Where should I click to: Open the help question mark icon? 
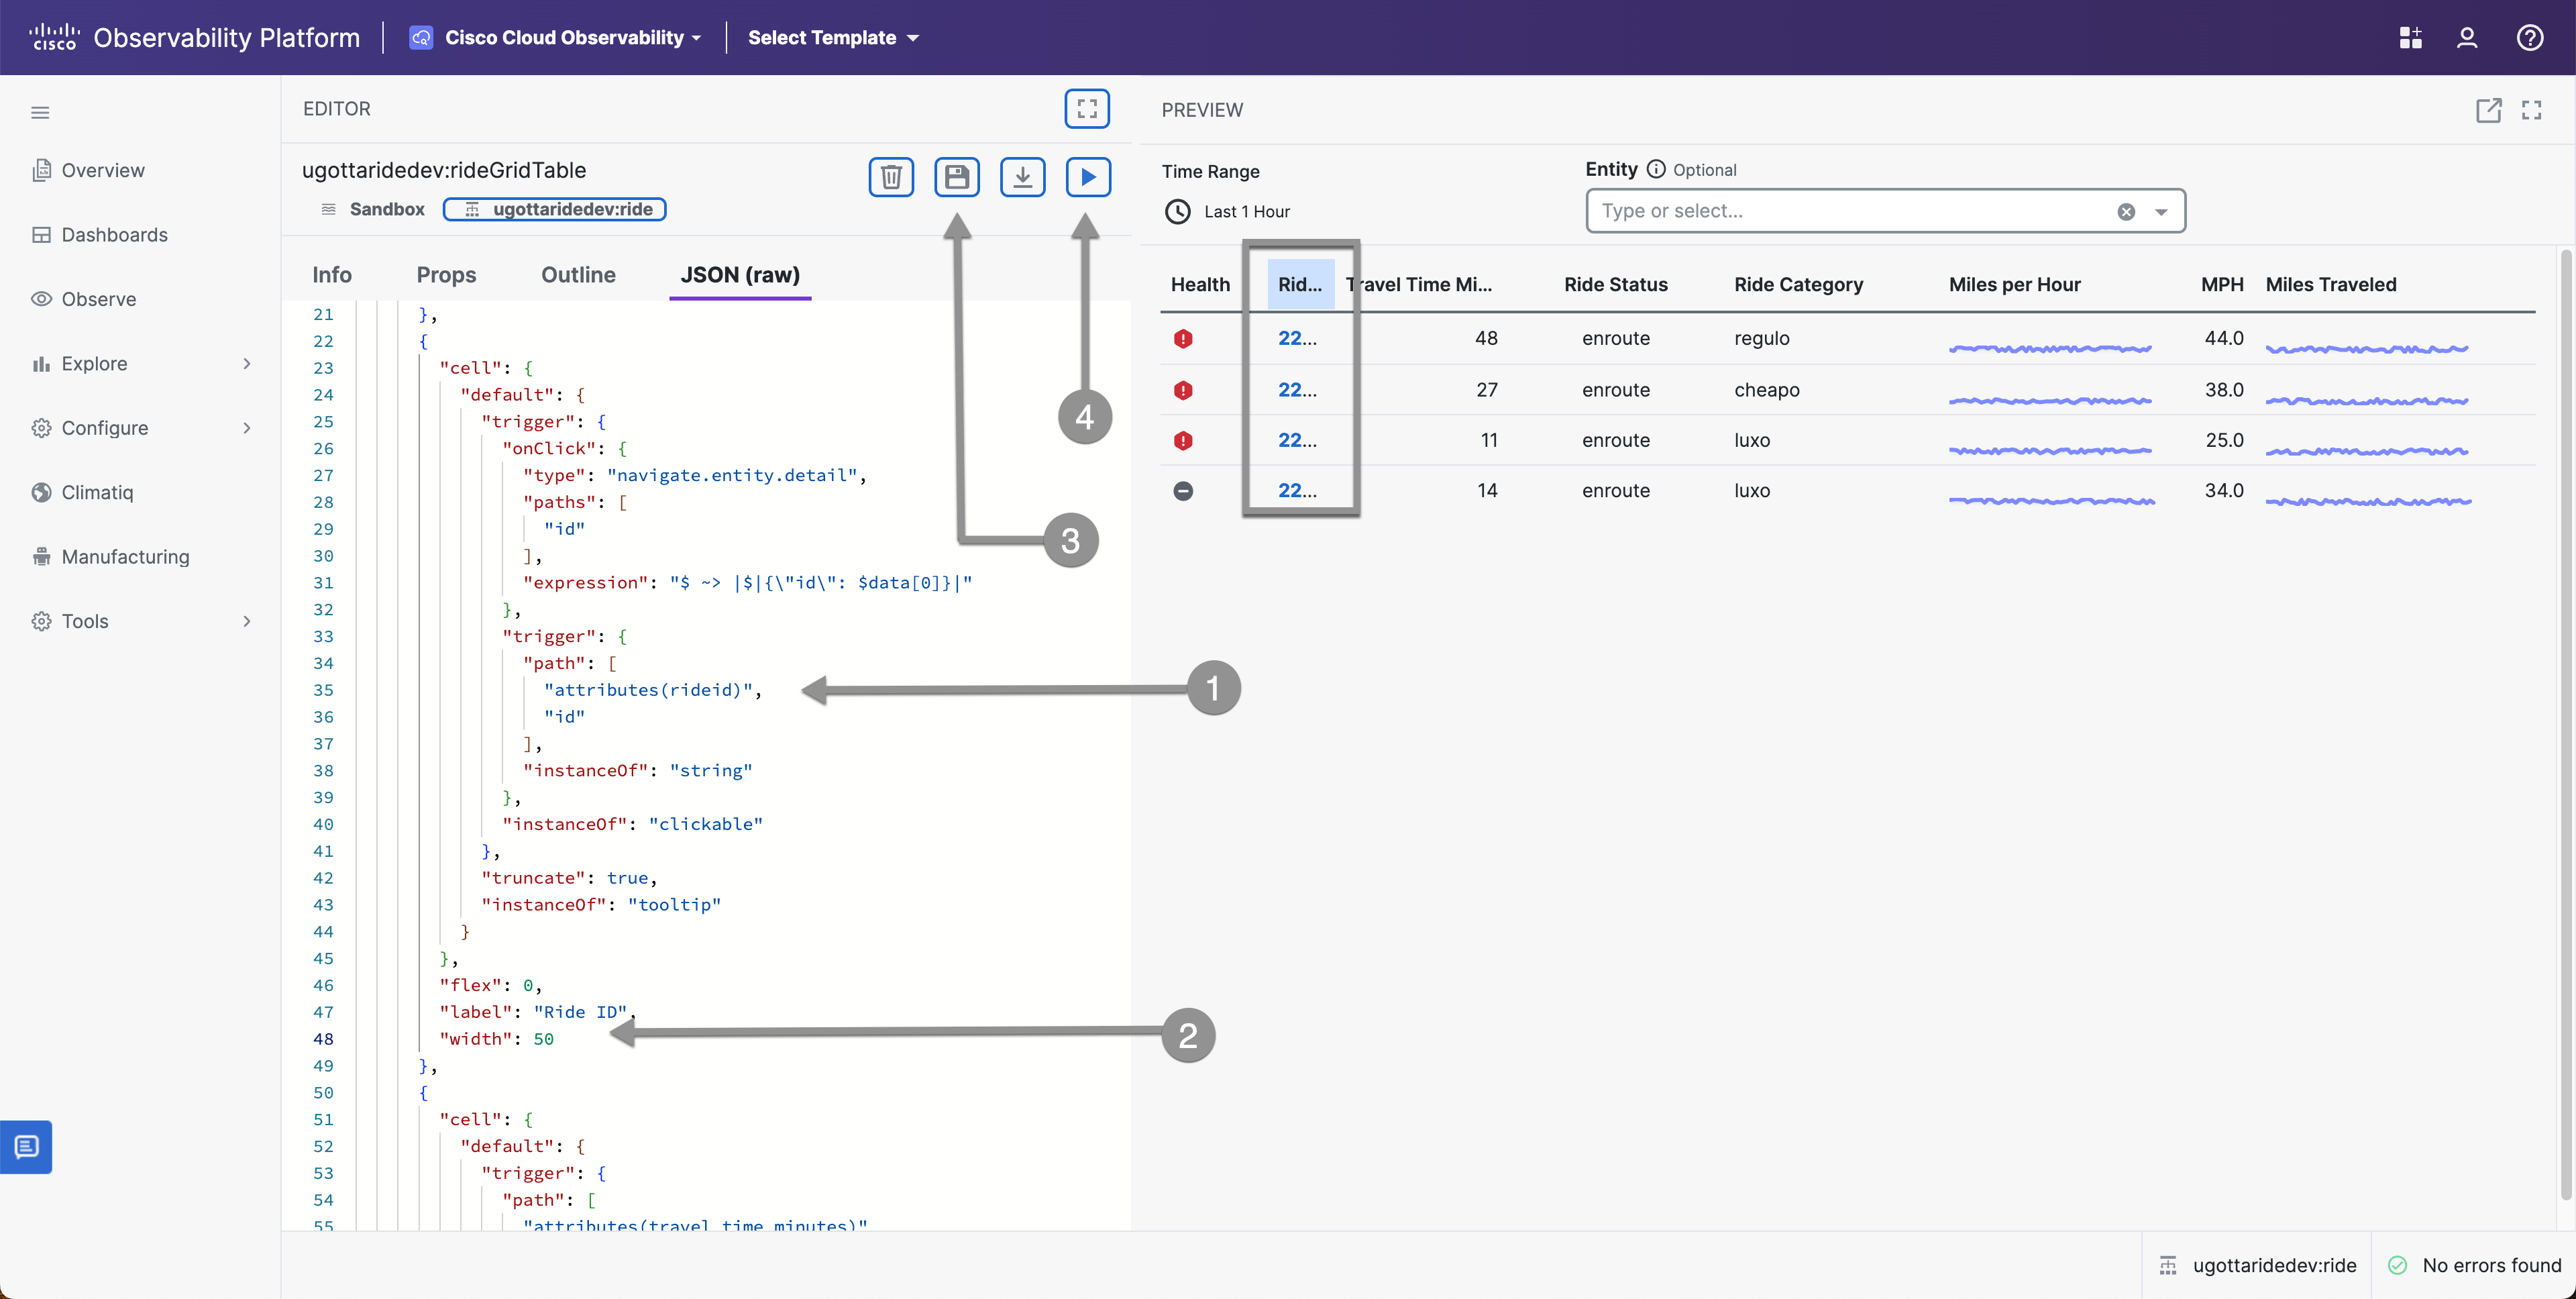pos(2529,38)
